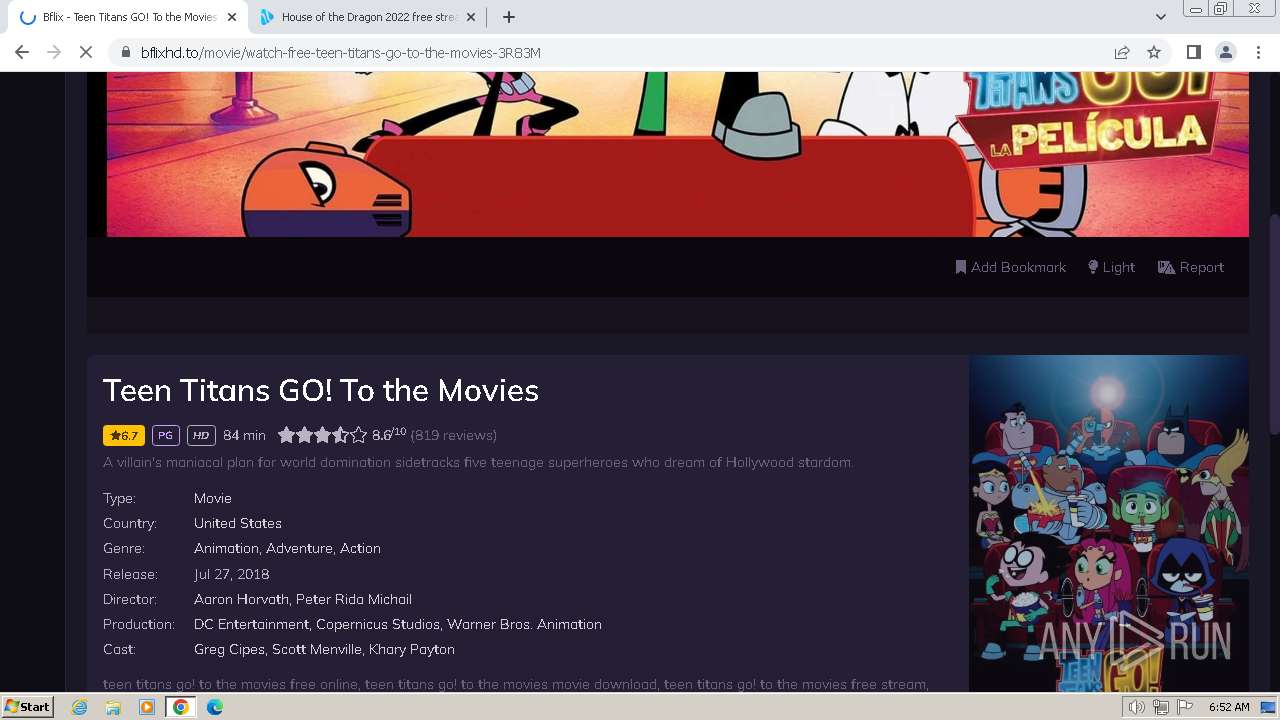This screenshot has width=1280, height=720.
Task: Browse the Animation genre
Action: tap(226, 548)
